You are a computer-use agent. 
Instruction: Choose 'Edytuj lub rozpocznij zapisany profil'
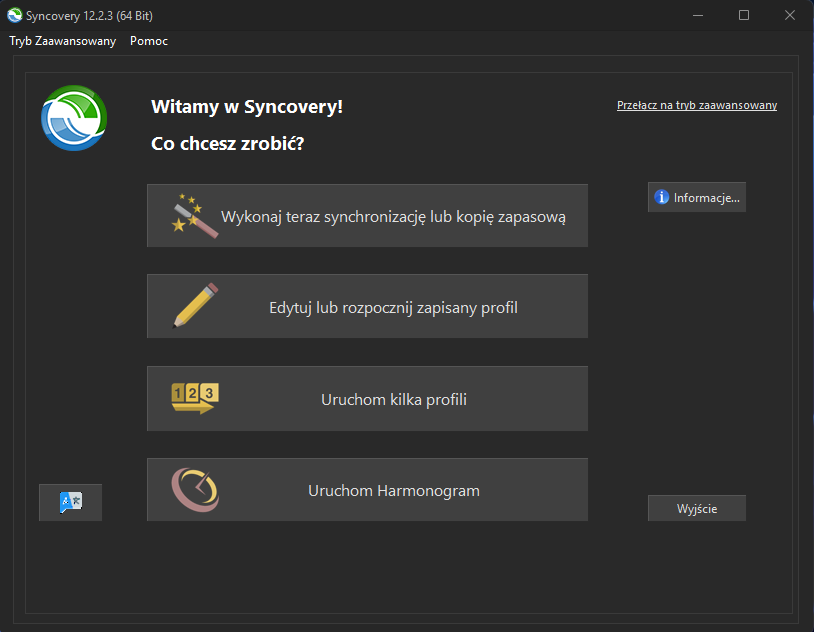point(368,306)
